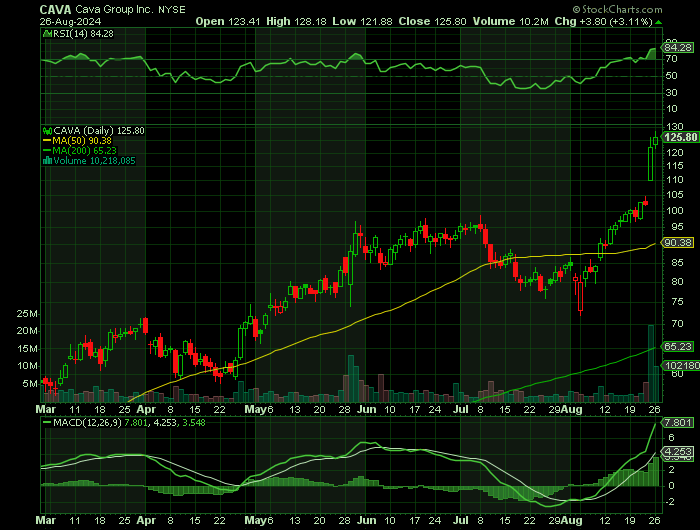Image resolution: width=700 pixels, height=530 pixels.
Task: Click the volume axis label 15M
Action: click(x=27, y=349)
